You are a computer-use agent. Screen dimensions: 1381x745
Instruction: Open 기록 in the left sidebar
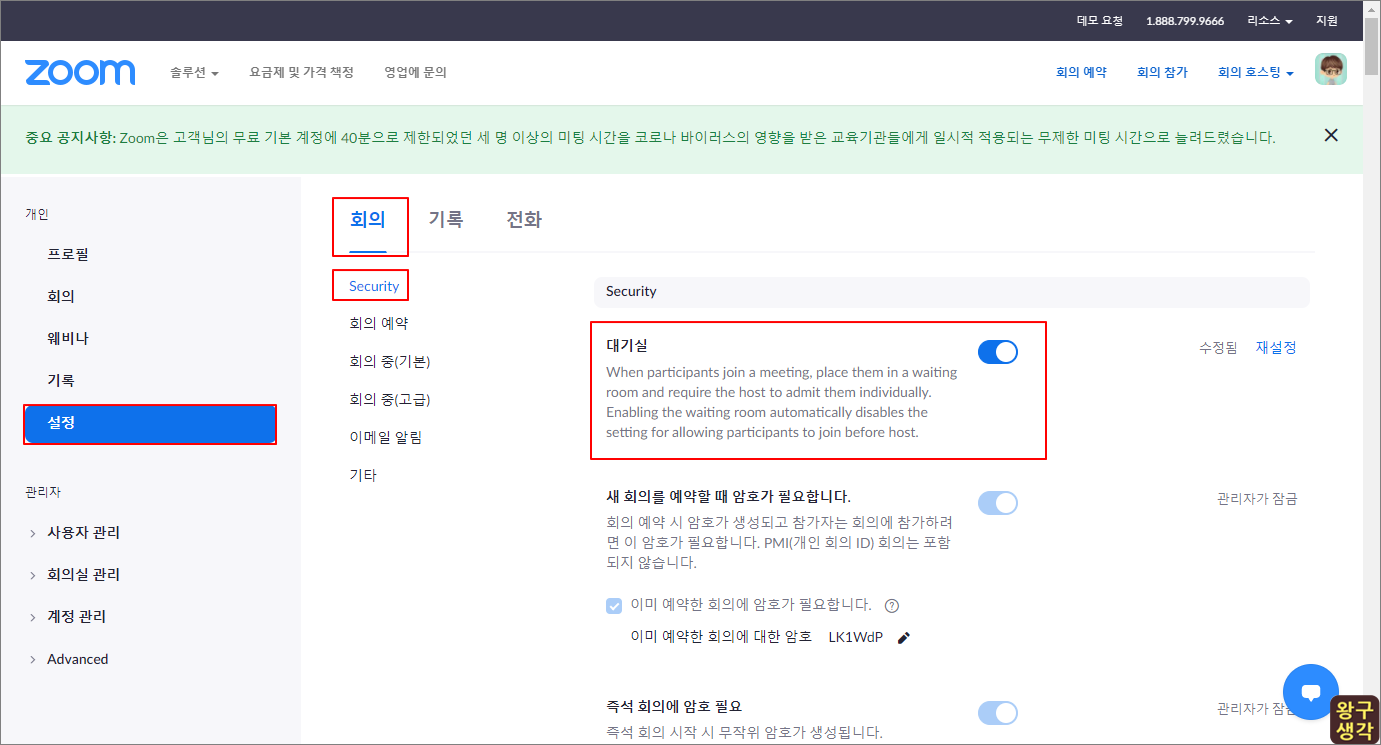tap(61, 381)
